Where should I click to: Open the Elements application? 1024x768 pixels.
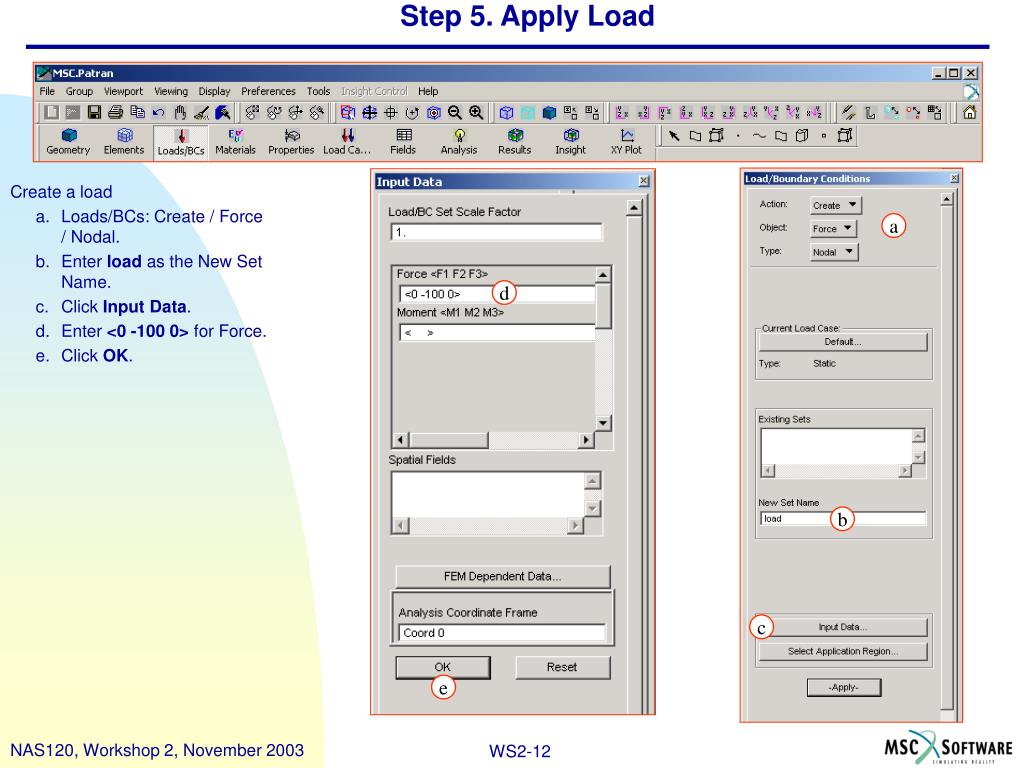pyautogui.click(x=123, y=142)
